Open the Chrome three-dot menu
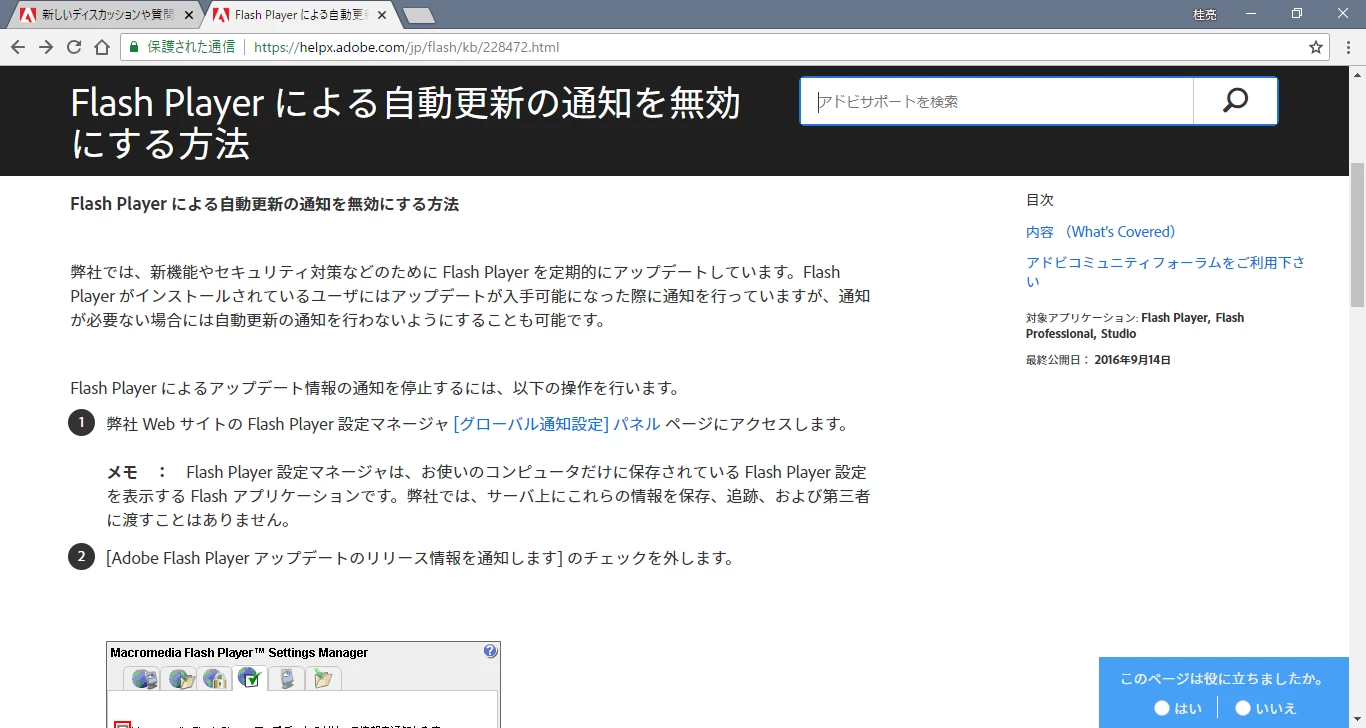The height and width of the screenshot is (728, 1366). (x=1346, y=47)
